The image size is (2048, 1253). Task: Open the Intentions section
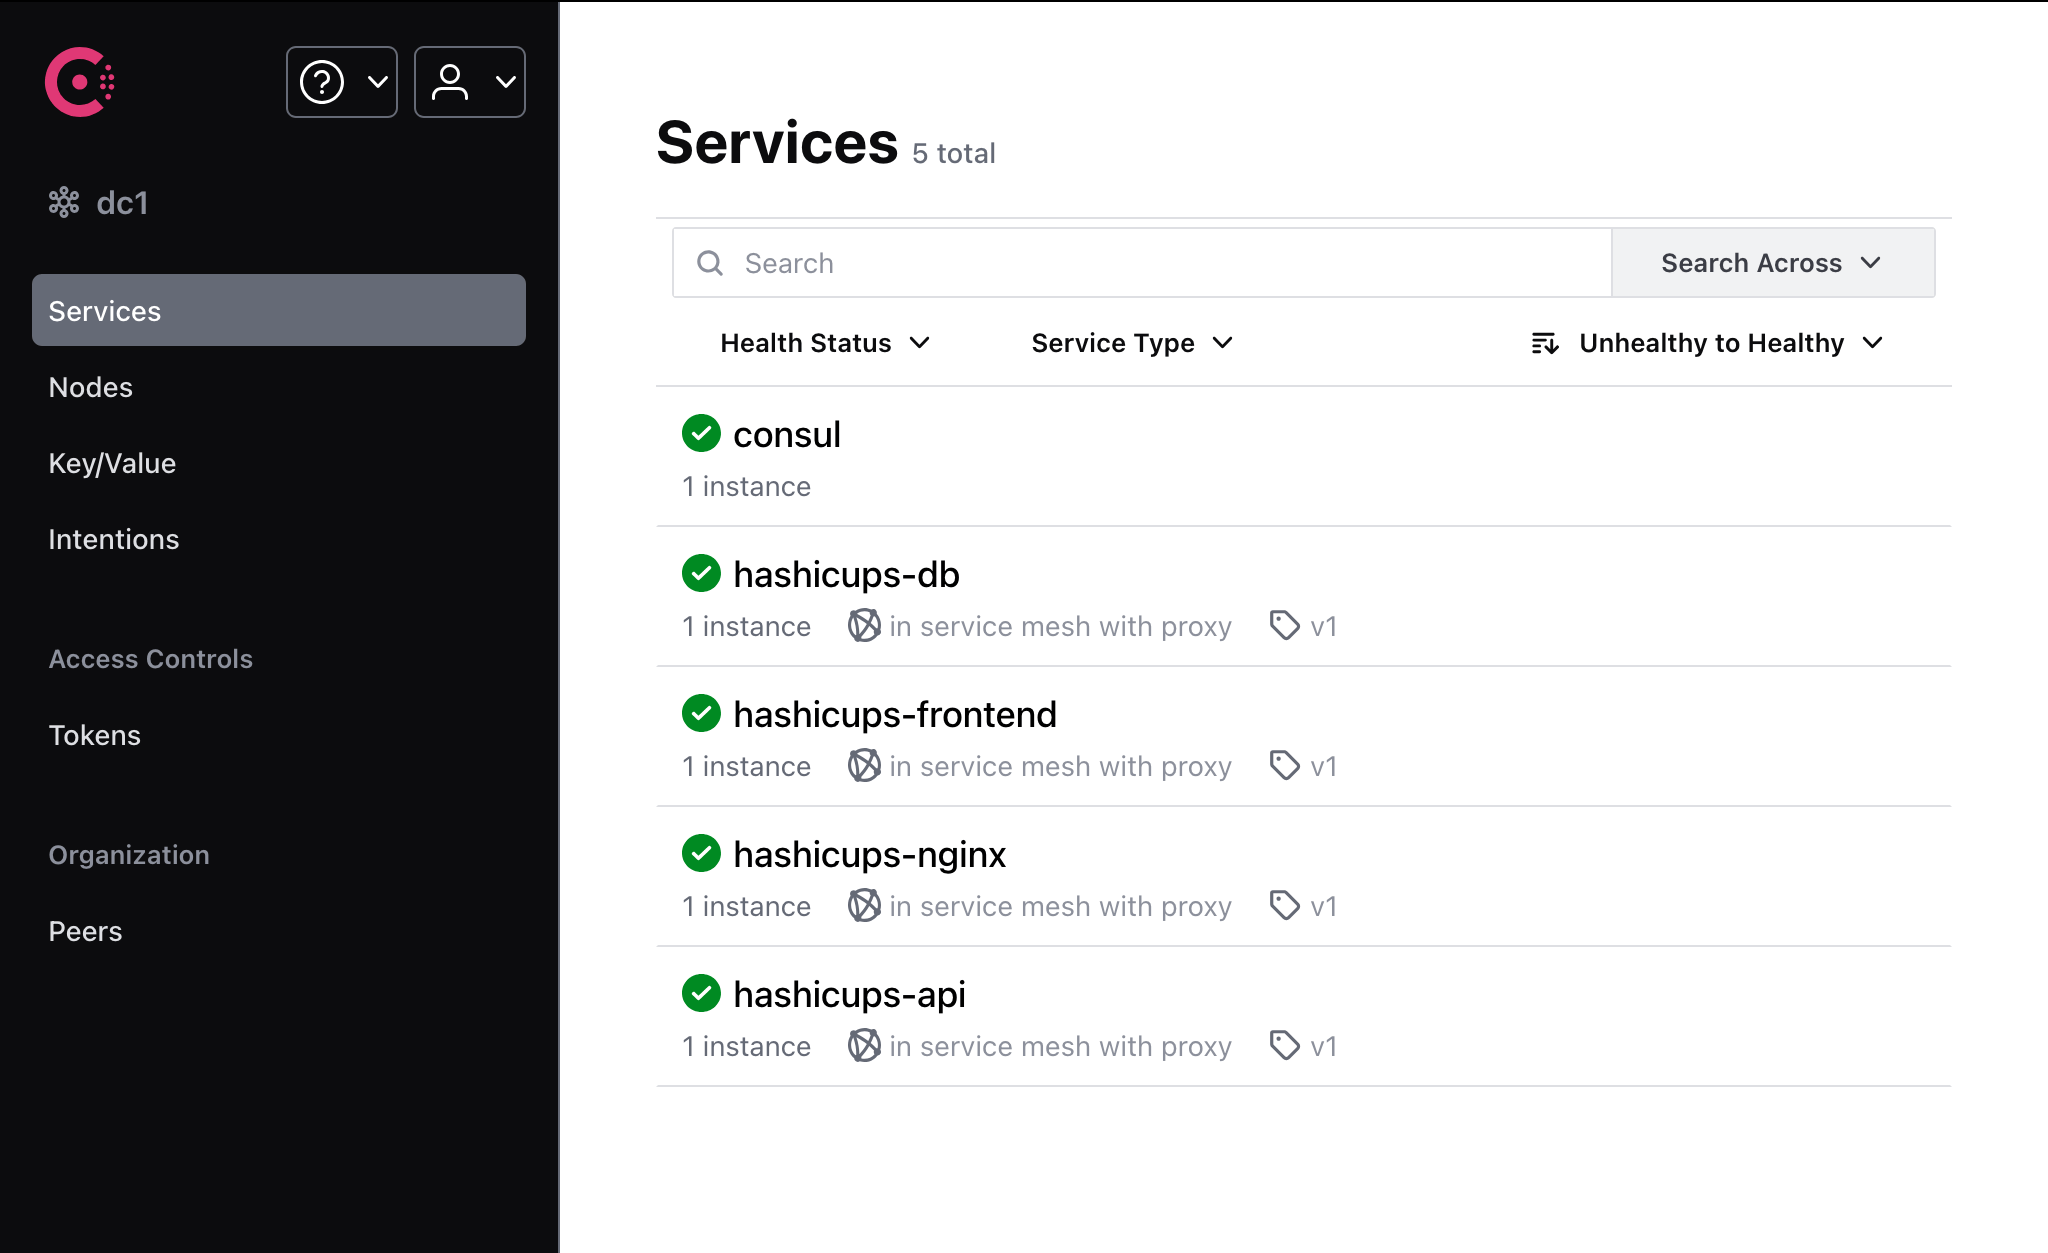tap(113, 539)
